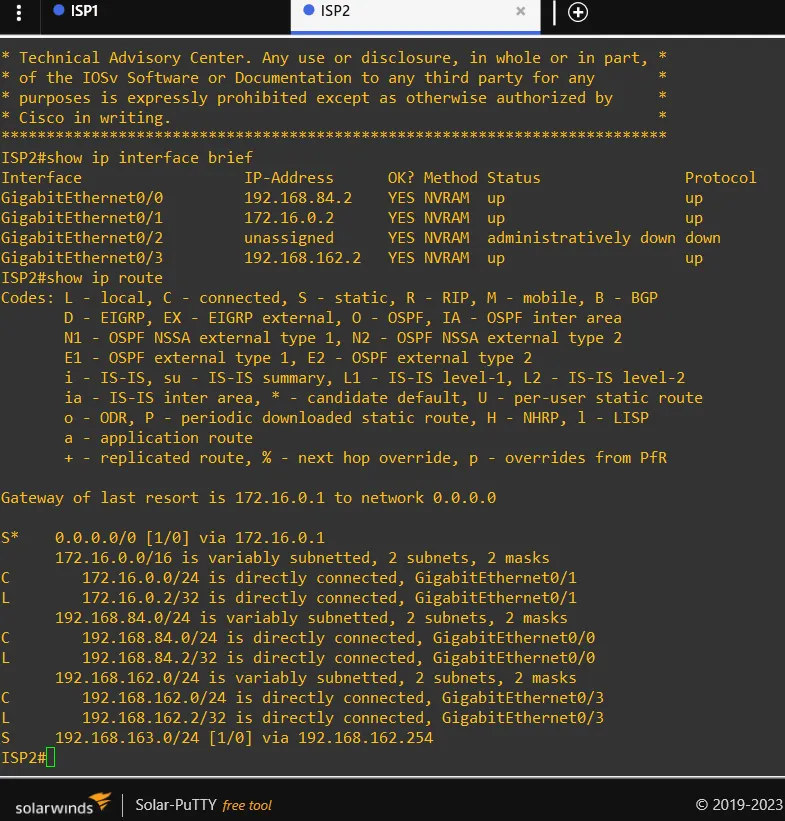Click the GigabitEthernet0/1 interface name in table
The image size is (785, 821).
82,217
